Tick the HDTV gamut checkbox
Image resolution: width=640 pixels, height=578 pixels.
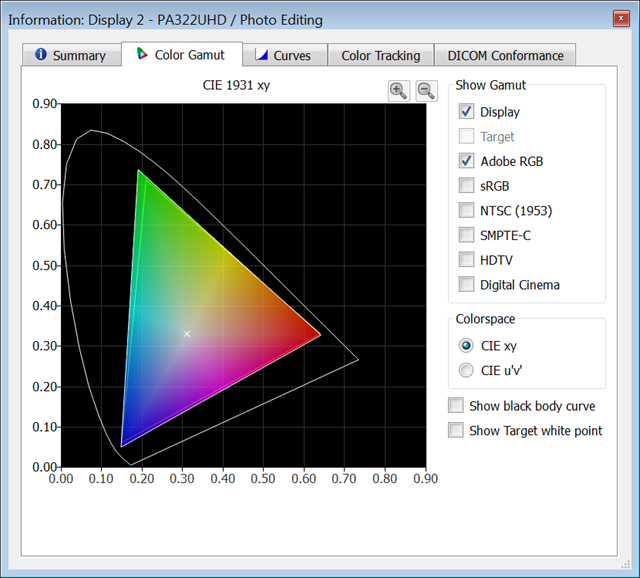tap(467, 259)
